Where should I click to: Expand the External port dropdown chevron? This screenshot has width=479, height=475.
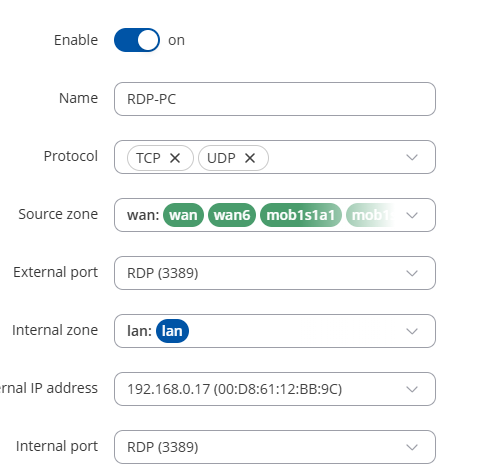point(412,273)
